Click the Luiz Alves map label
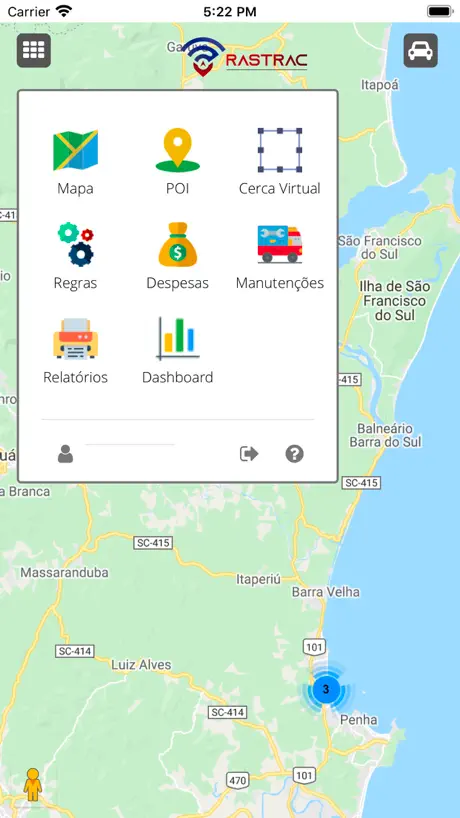This screenshot has width=460, height=818. coord(141,665)
